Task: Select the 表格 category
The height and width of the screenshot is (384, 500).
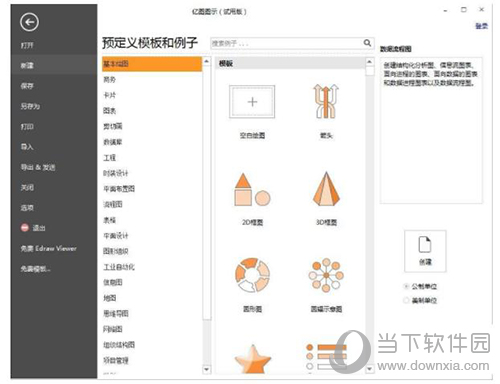Action: tap(109, 220)
